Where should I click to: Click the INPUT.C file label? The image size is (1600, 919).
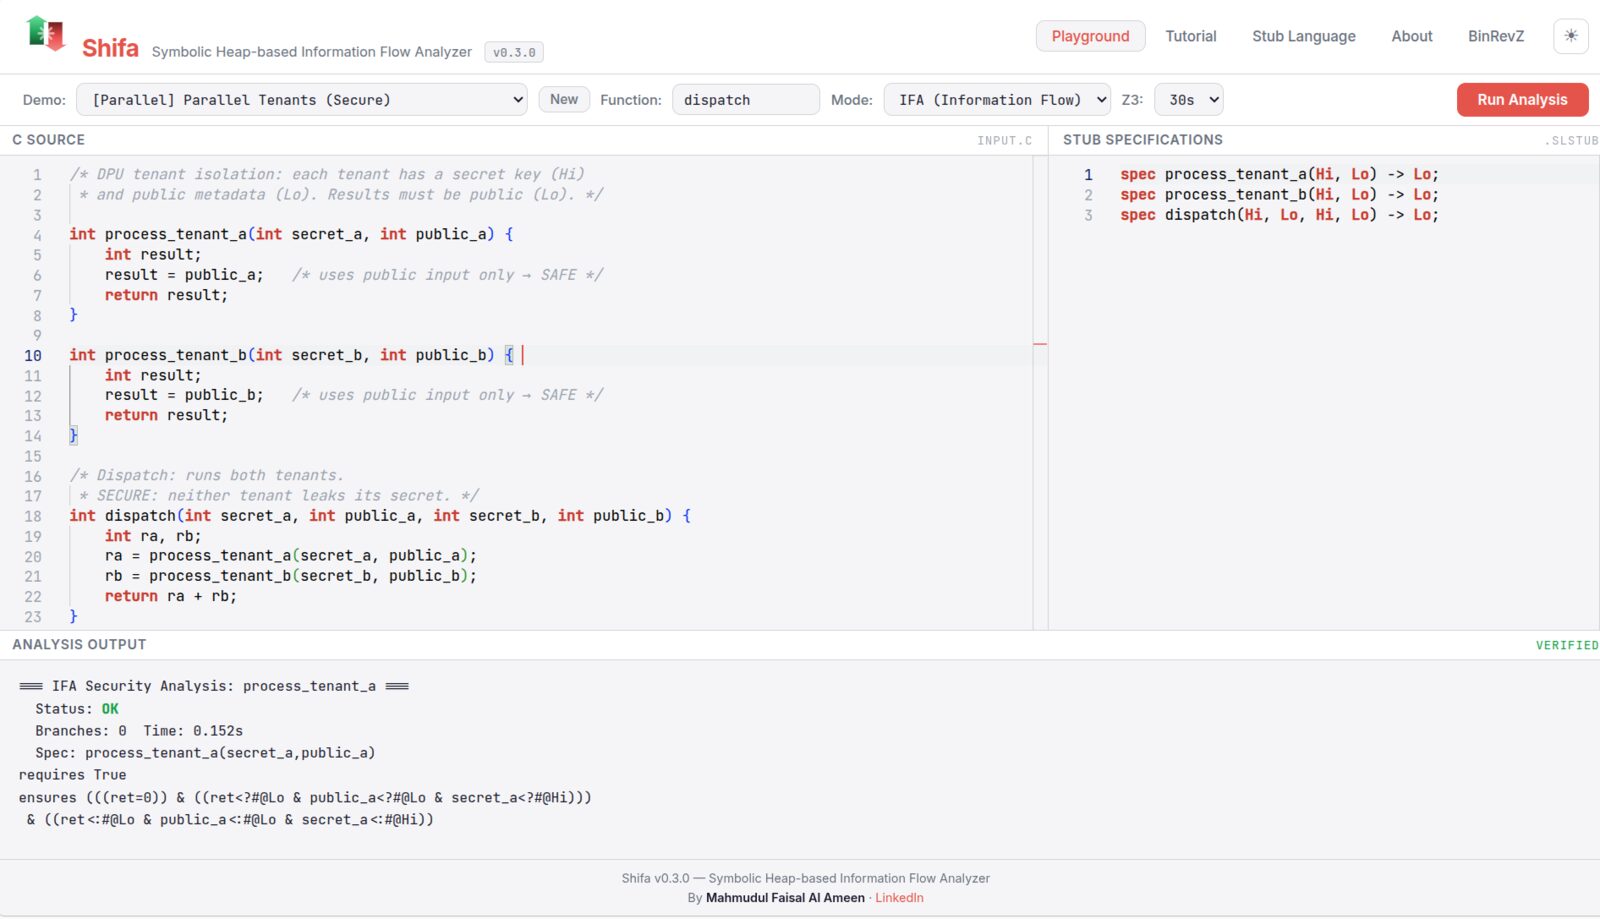click(x=1004, y=141)
